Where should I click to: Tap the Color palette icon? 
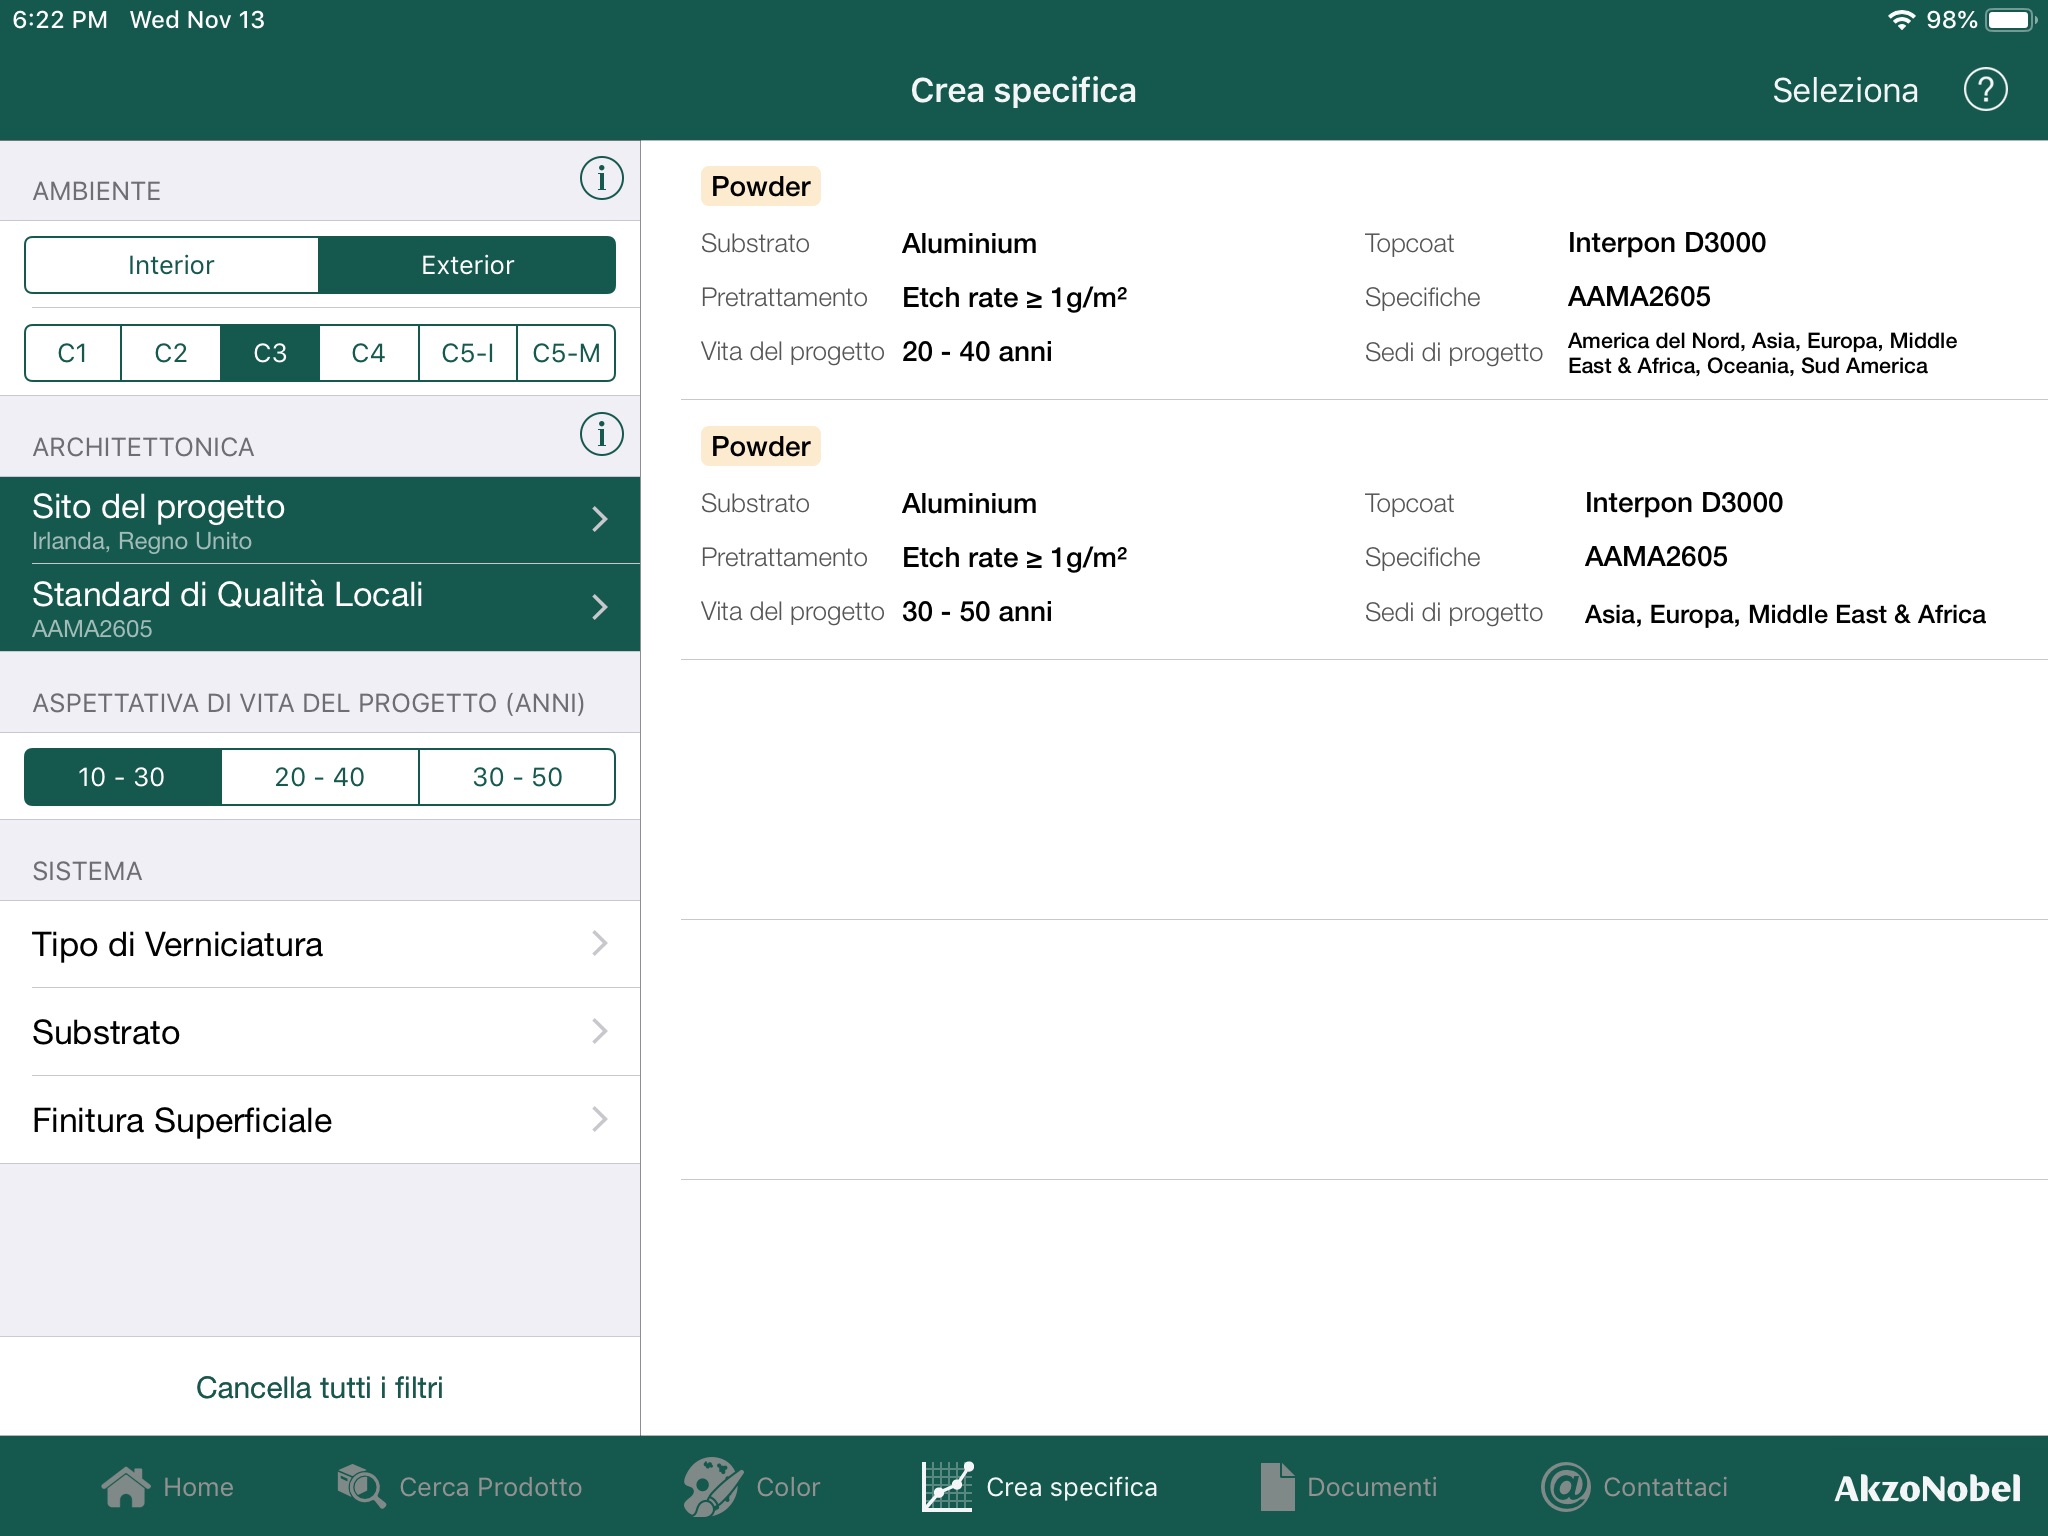click(x=712, y=1487)
